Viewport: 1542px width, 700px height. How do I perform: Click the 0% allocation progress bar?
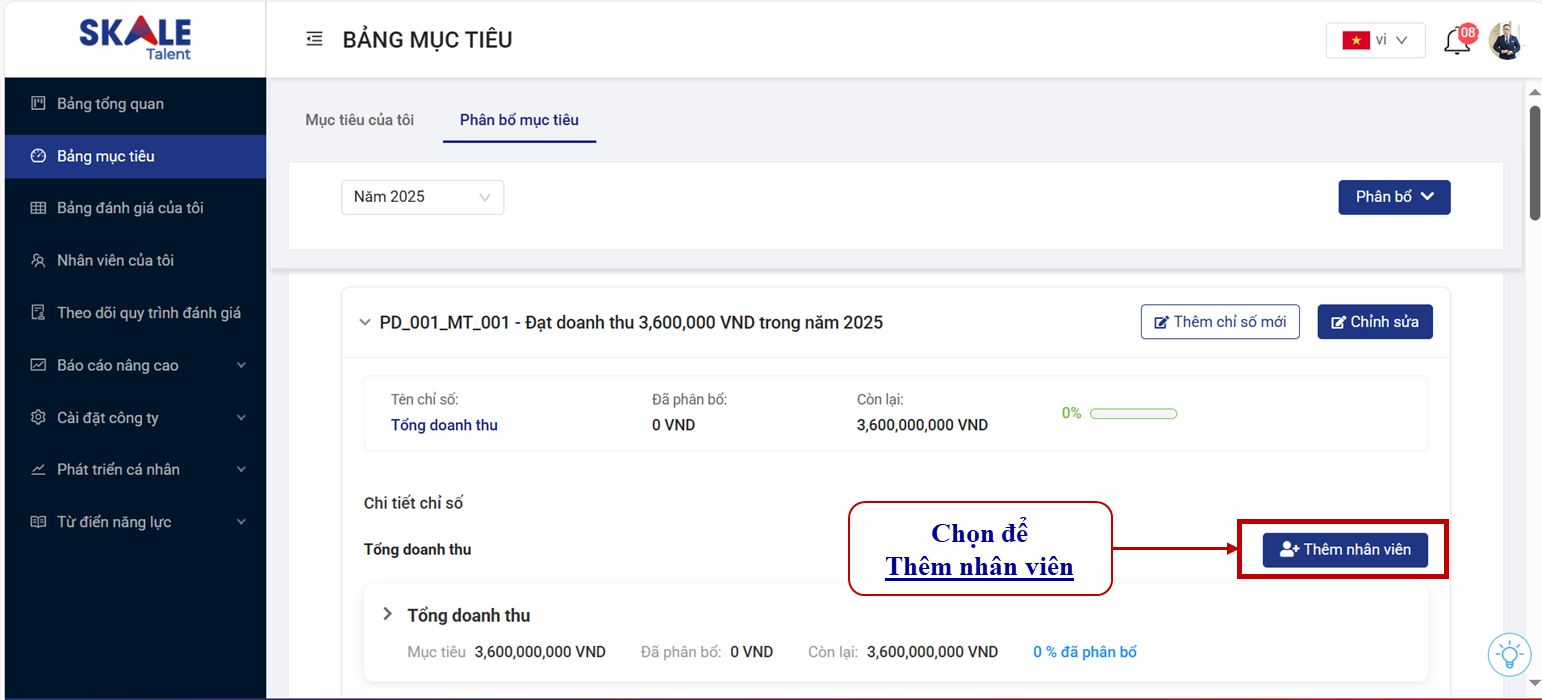click(1133, 413)
